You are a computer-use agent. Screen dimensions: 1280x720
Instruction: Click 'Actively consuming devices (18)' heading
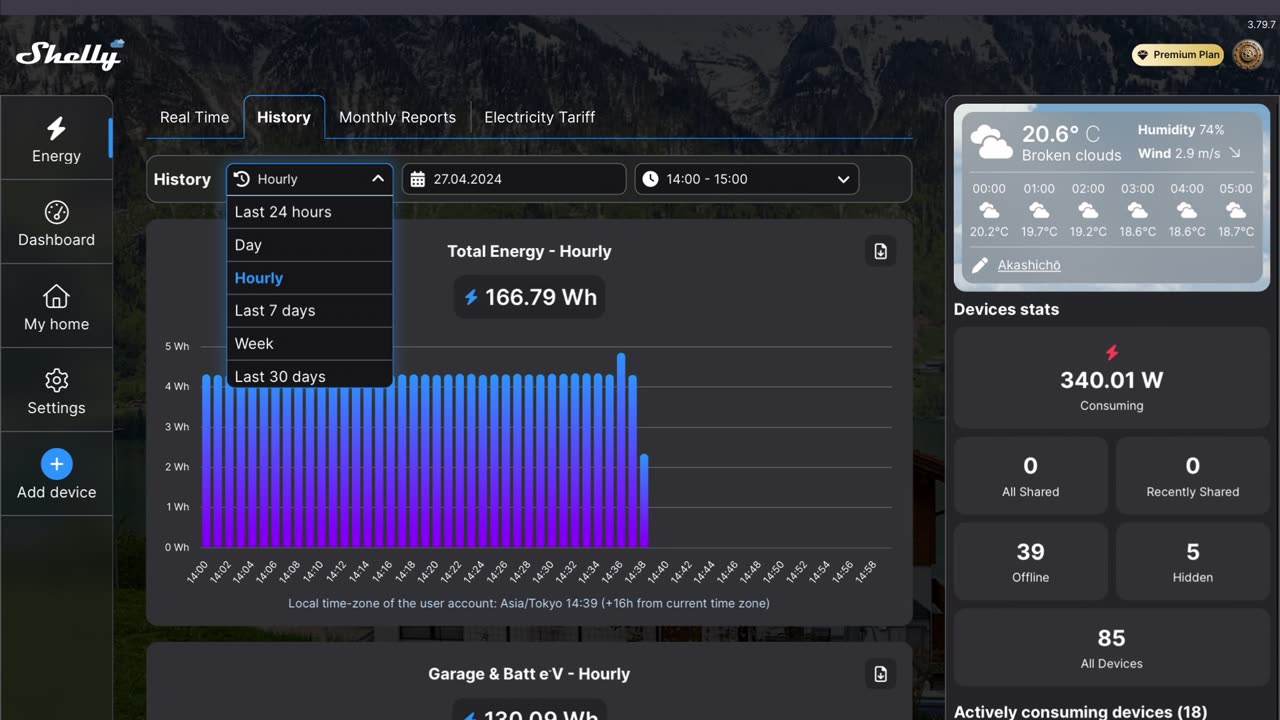pyautogui.click(x=1080, y=712)
